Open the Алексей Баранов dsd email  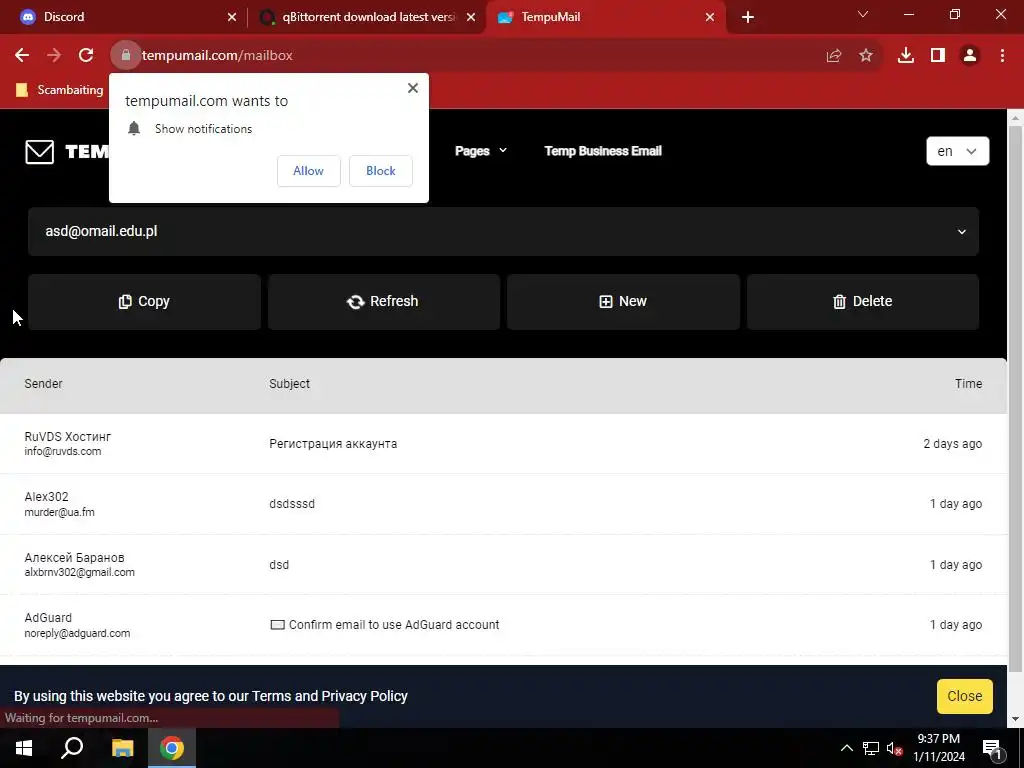click(x=504, y=565)
